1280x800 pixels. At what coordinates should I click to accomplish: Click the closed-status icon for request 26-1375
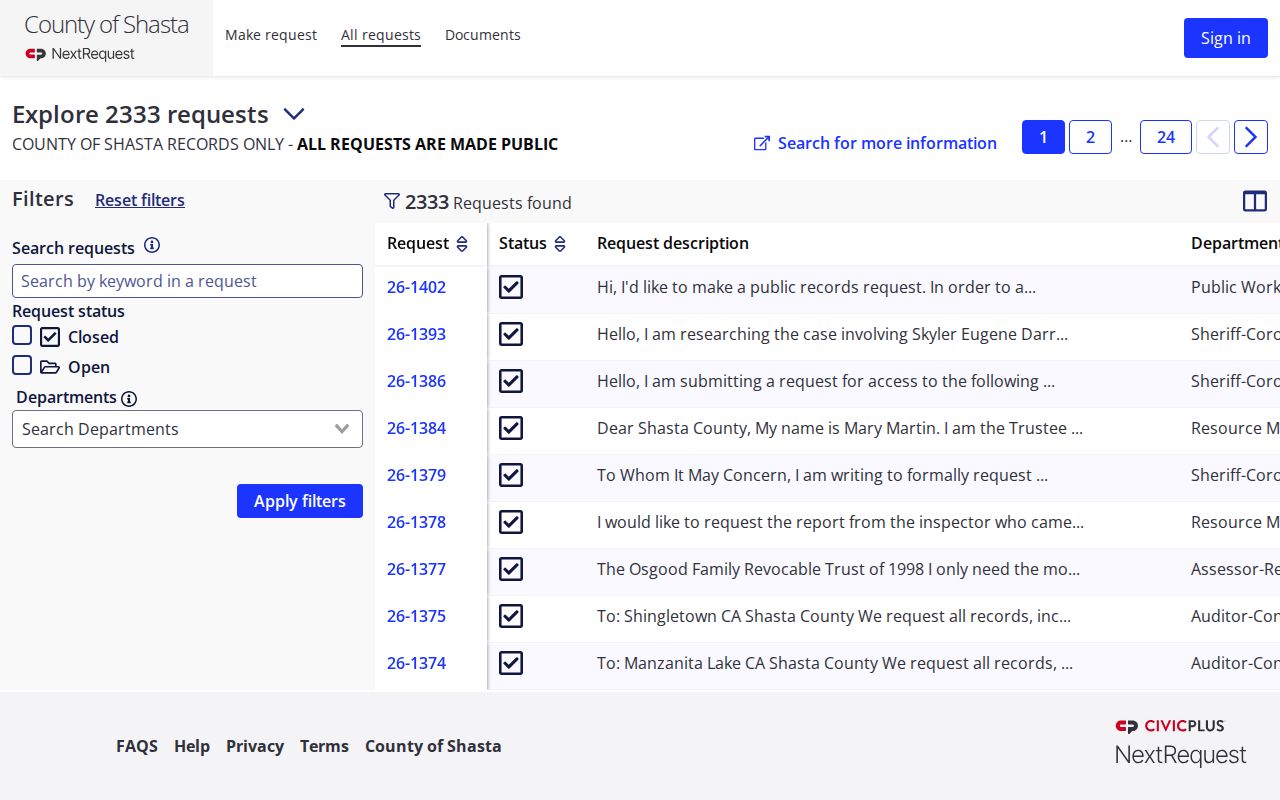pyautogui.click(x=511, y=616)
